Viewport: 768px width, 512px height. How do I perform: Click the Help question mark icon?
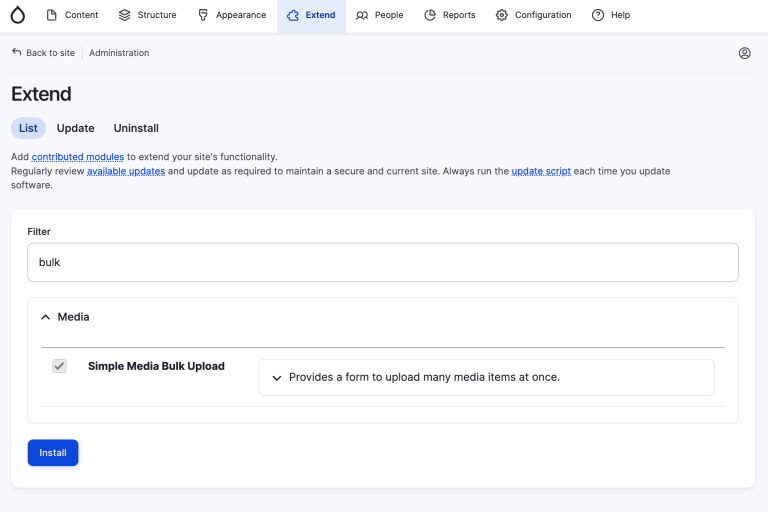598,15
